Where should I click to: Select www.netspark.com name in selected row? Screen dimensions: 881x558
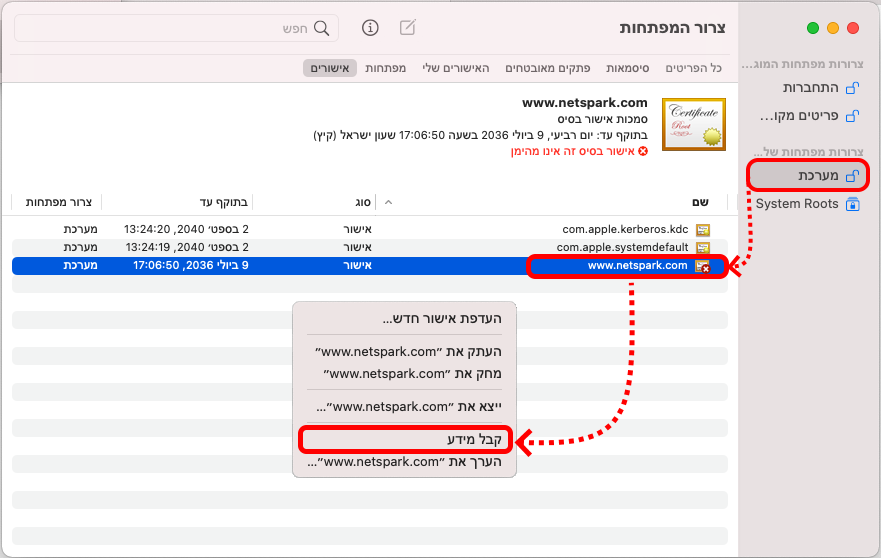pos(637,266)
